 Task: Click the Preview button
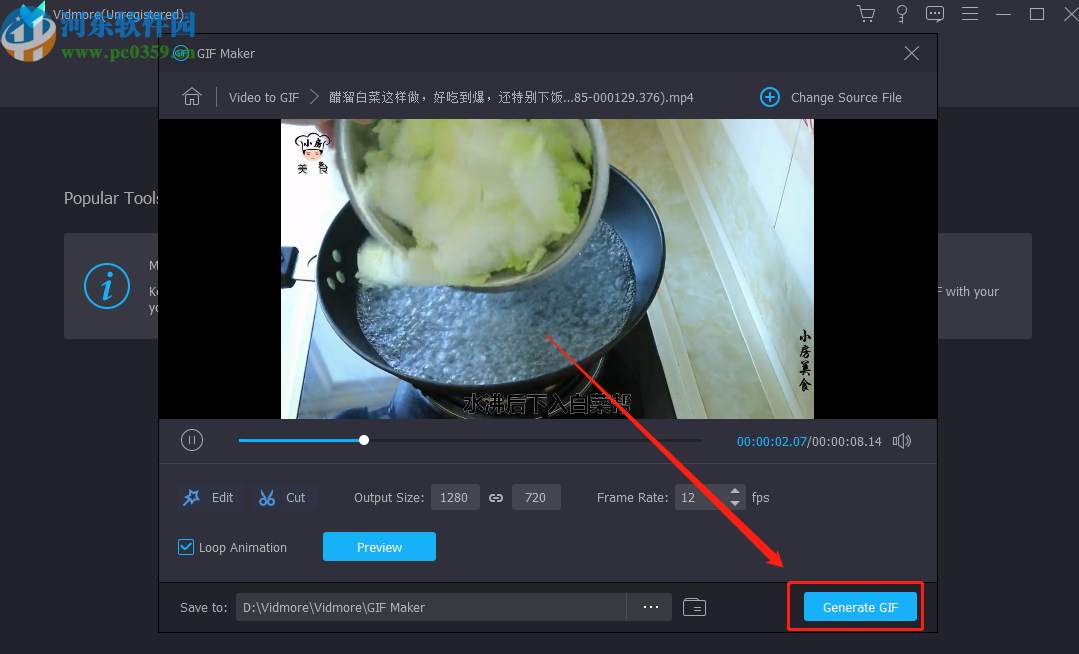point(379,547)
